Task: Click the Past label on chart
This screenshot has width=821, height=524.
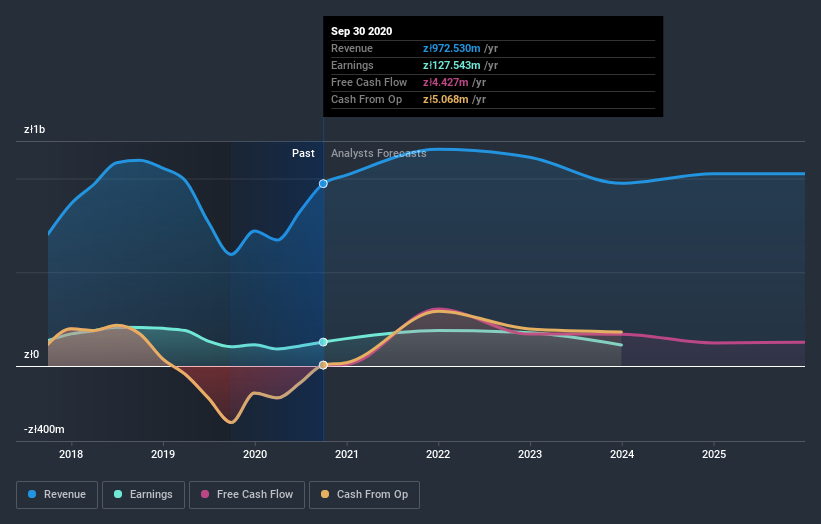Action: [303, 153]
